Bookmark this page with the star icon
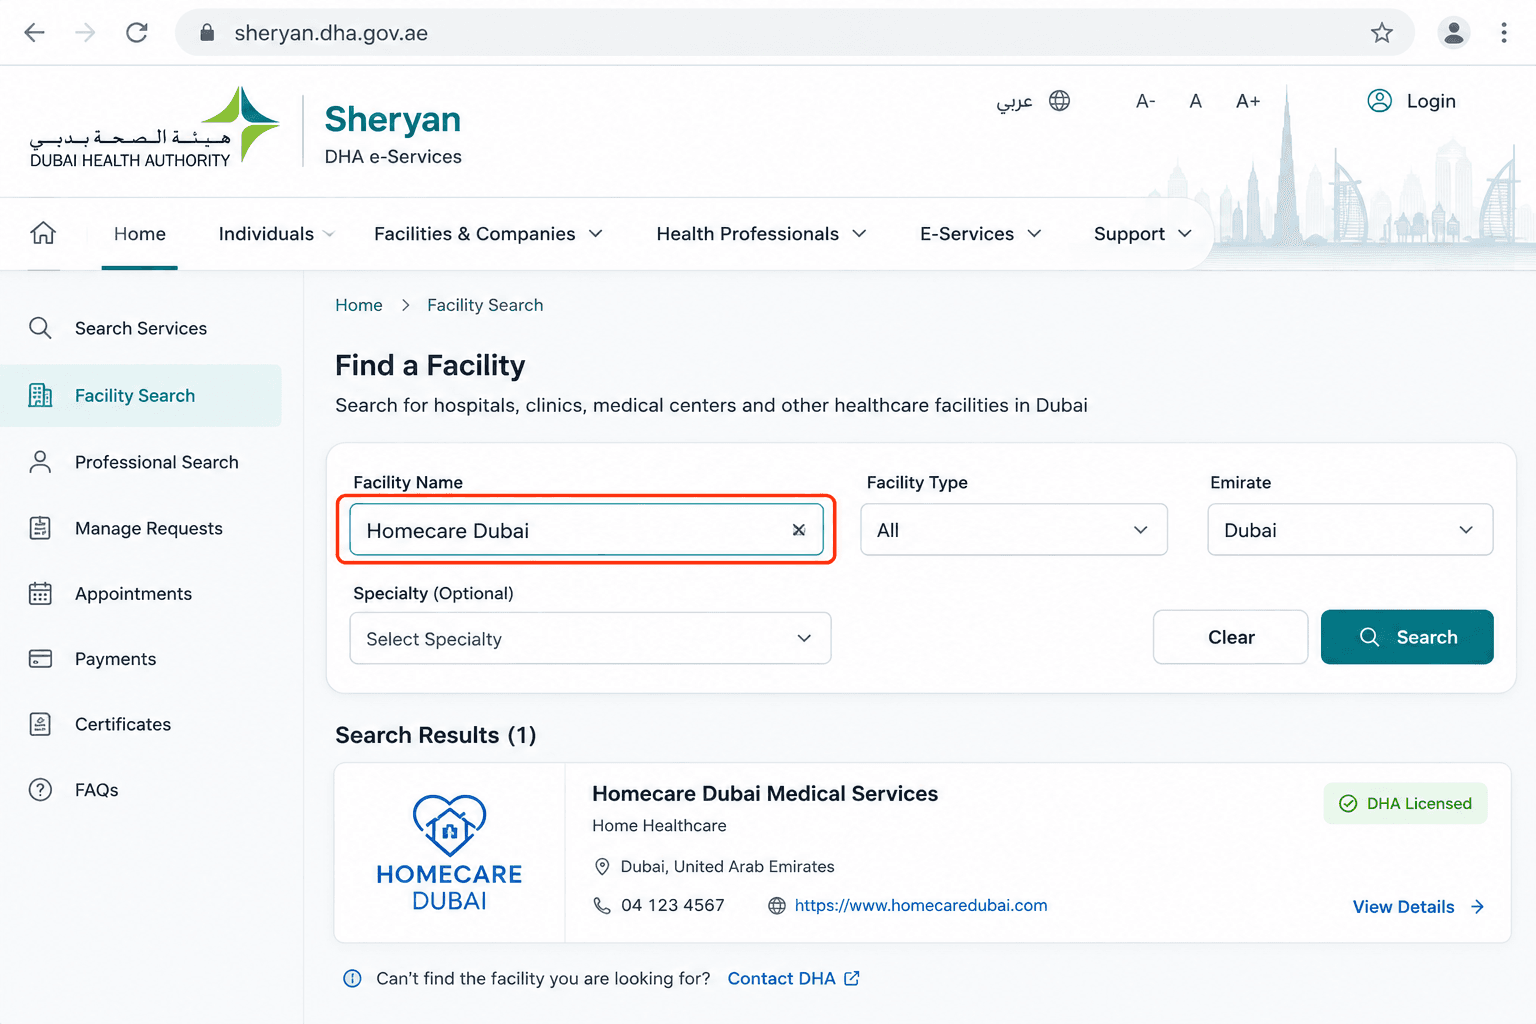Image resolution: width=1536 pixels, height=1024 pixels. click(1382, 33)
